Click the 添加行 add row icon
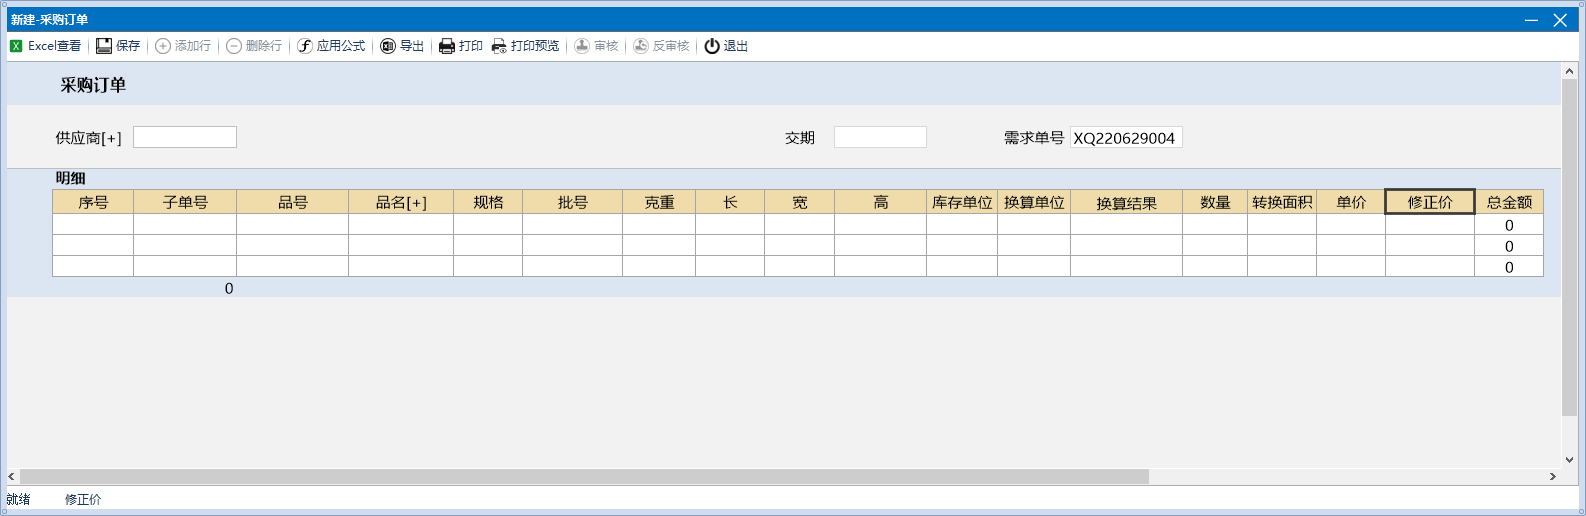 (163, 46)
